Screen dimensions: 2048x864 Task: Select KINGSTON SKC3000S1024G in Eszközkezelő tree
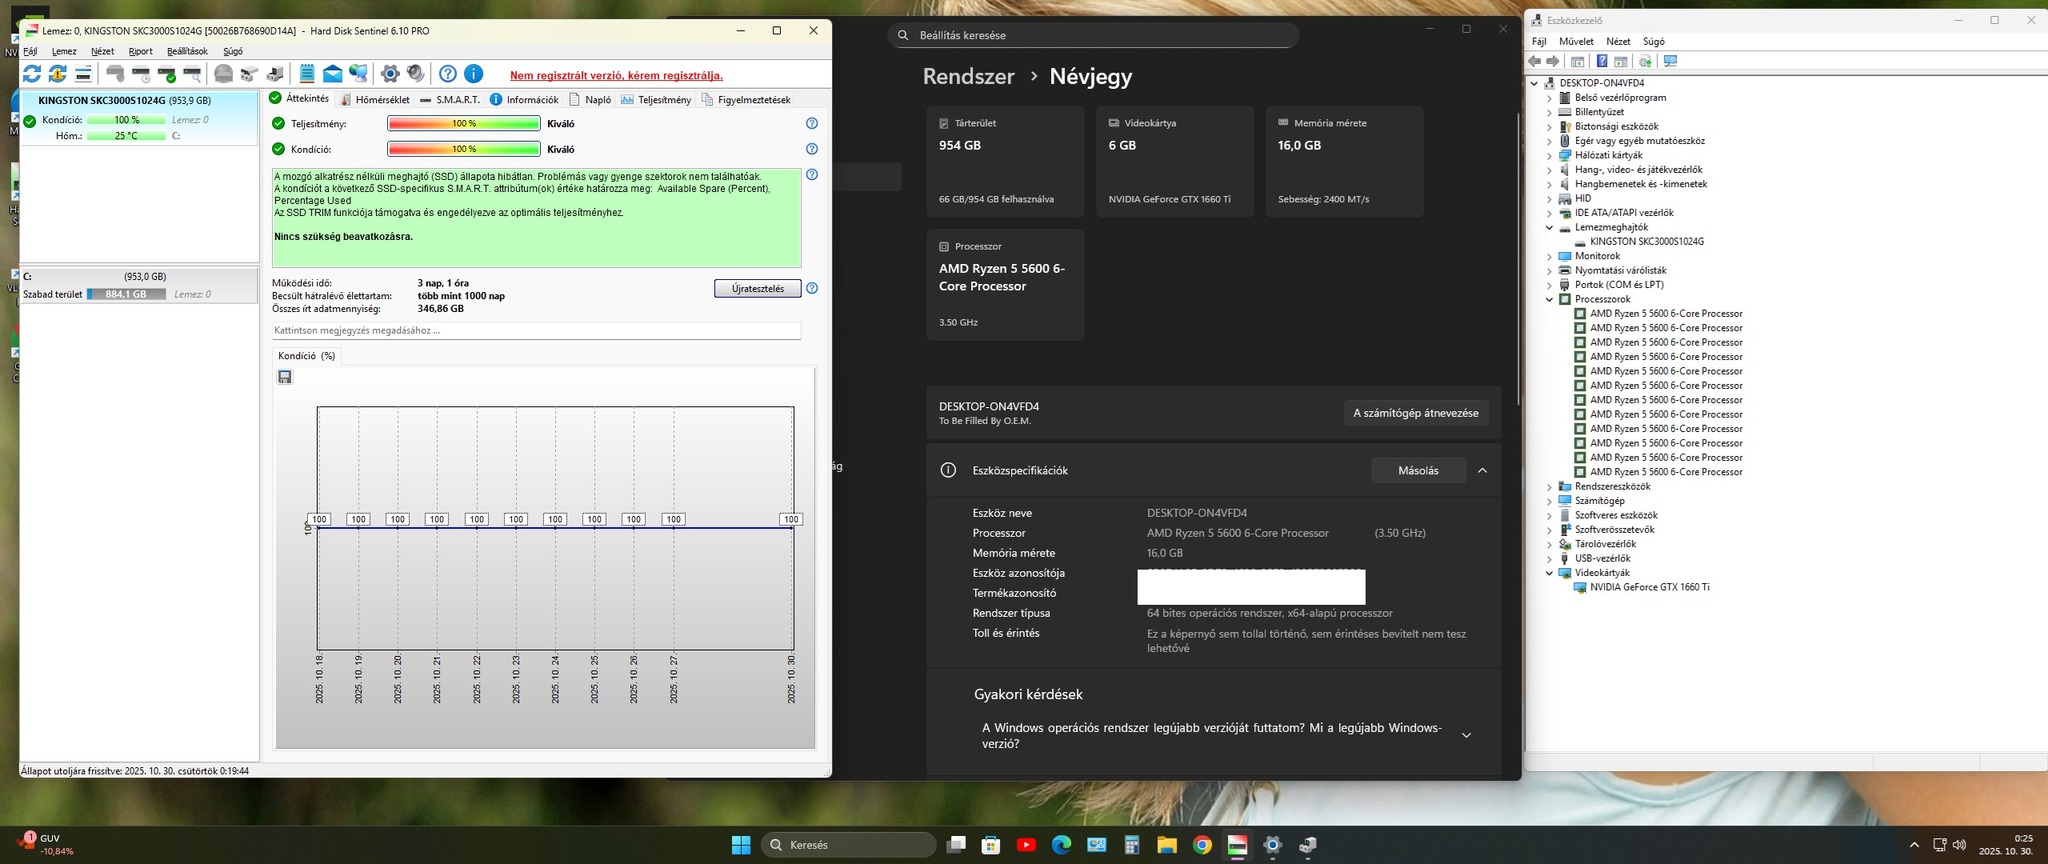[1646, 242]
